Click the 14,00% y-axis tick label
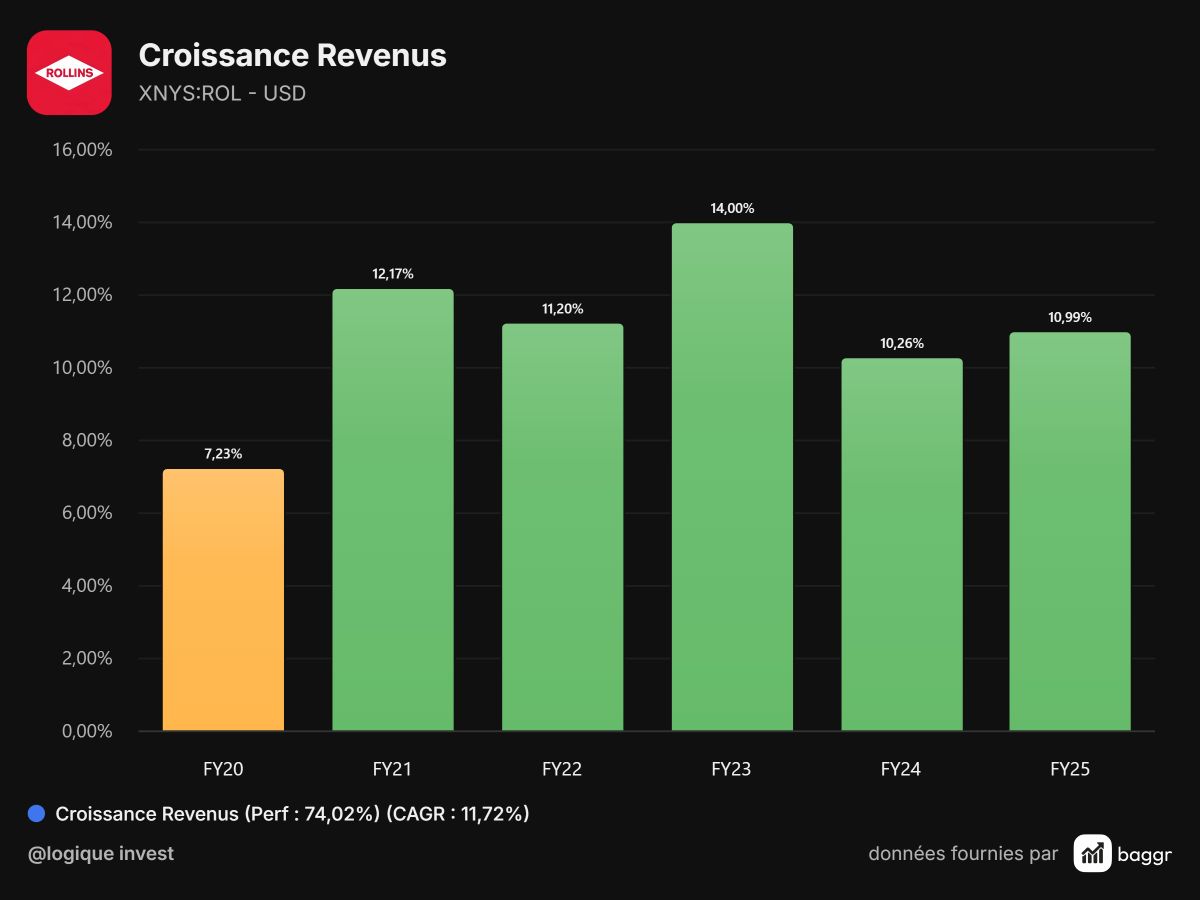The width and height of the screenshot is (1200, 900). coord(82,223)
